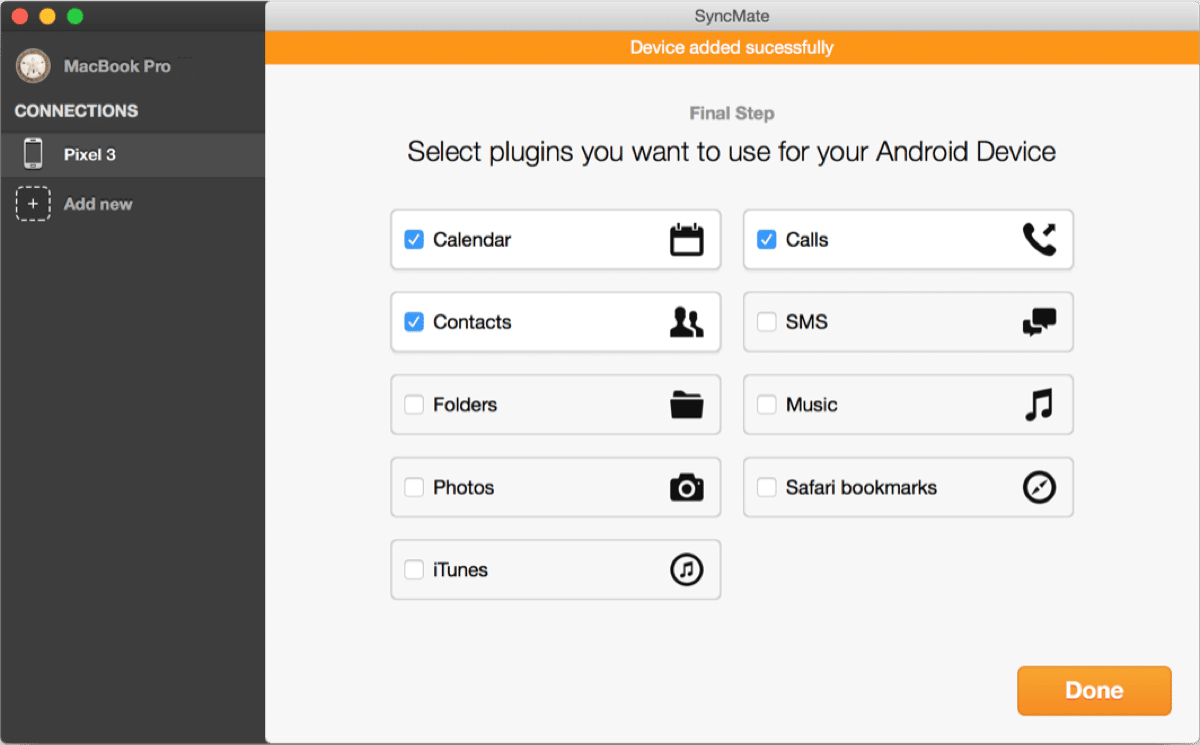Image resolution: width=1200 pixels, height=745 pixels.
Task: Enable the SMS plugin checkbox
Action: (x=767, y=322)
